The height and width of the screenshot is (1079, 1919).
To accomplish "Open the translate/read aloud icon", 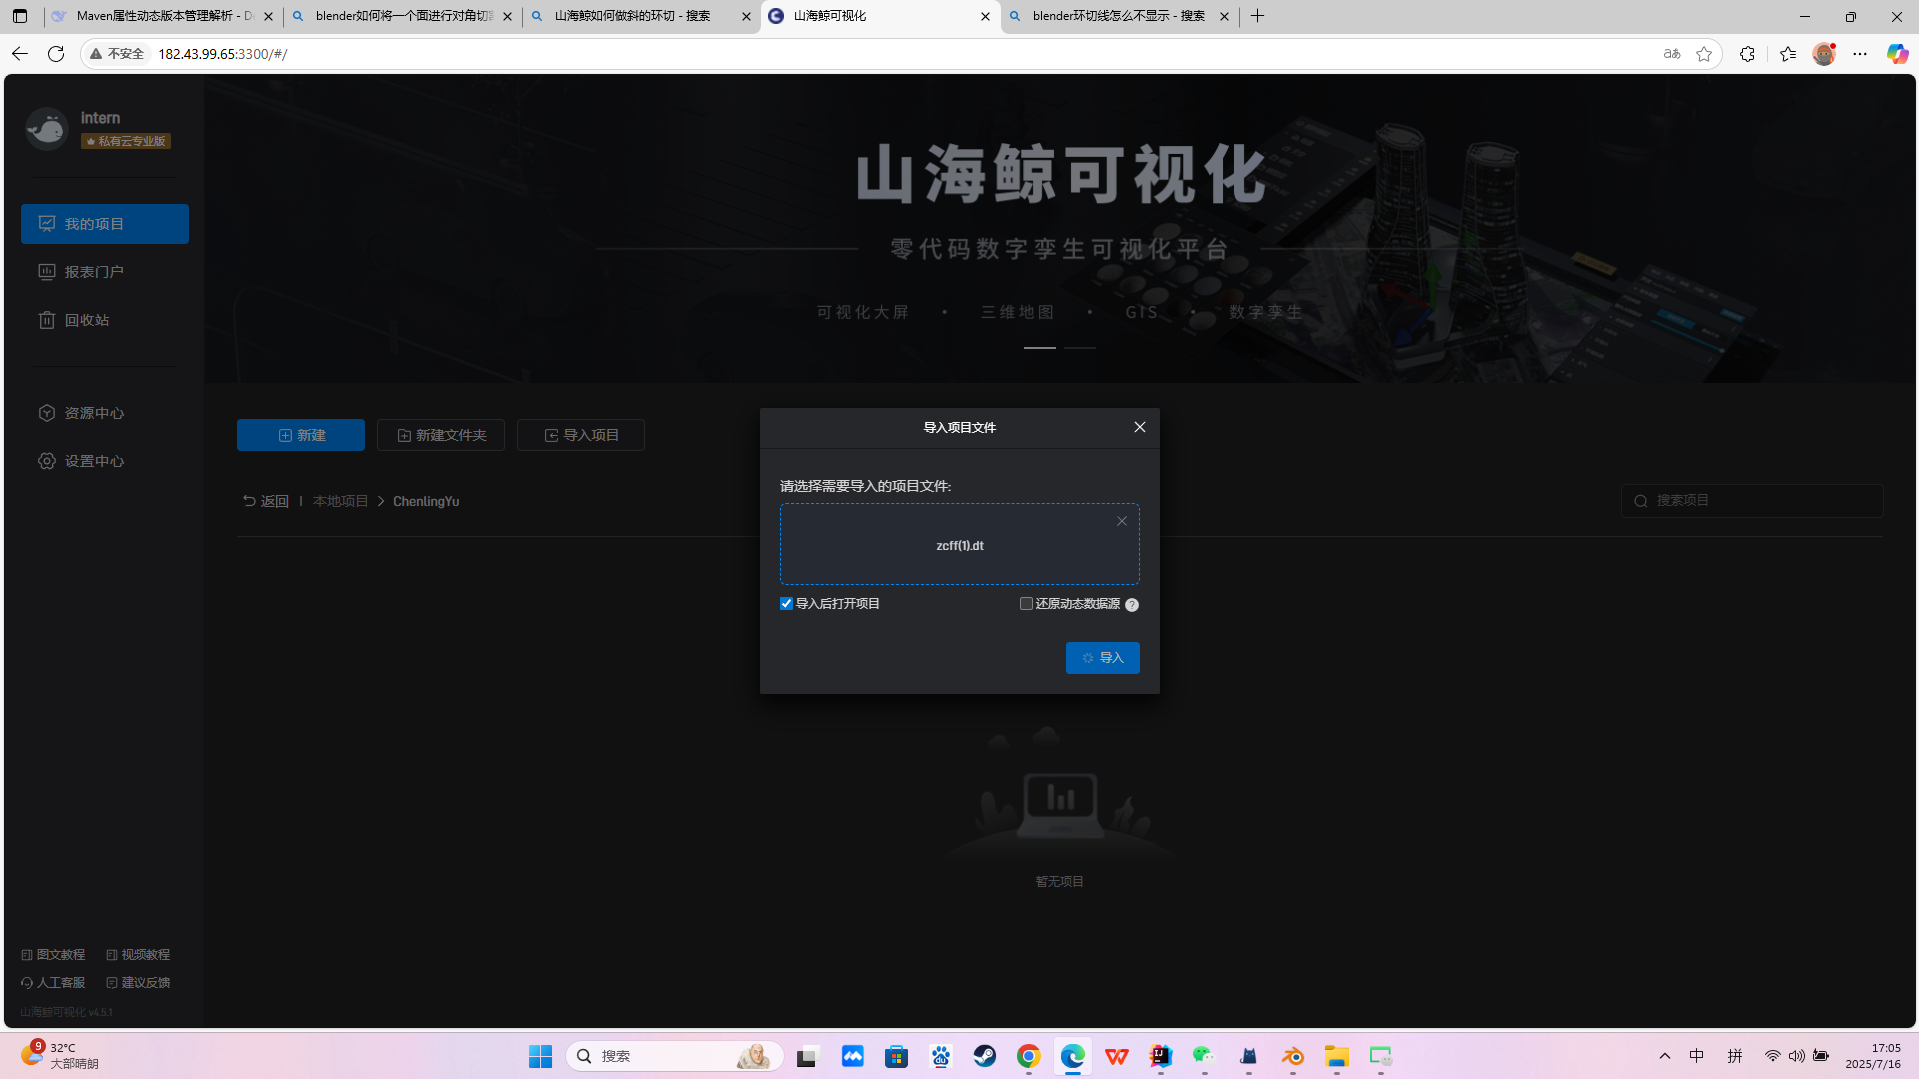I will pyautogui.click(x=1672, y=54).
